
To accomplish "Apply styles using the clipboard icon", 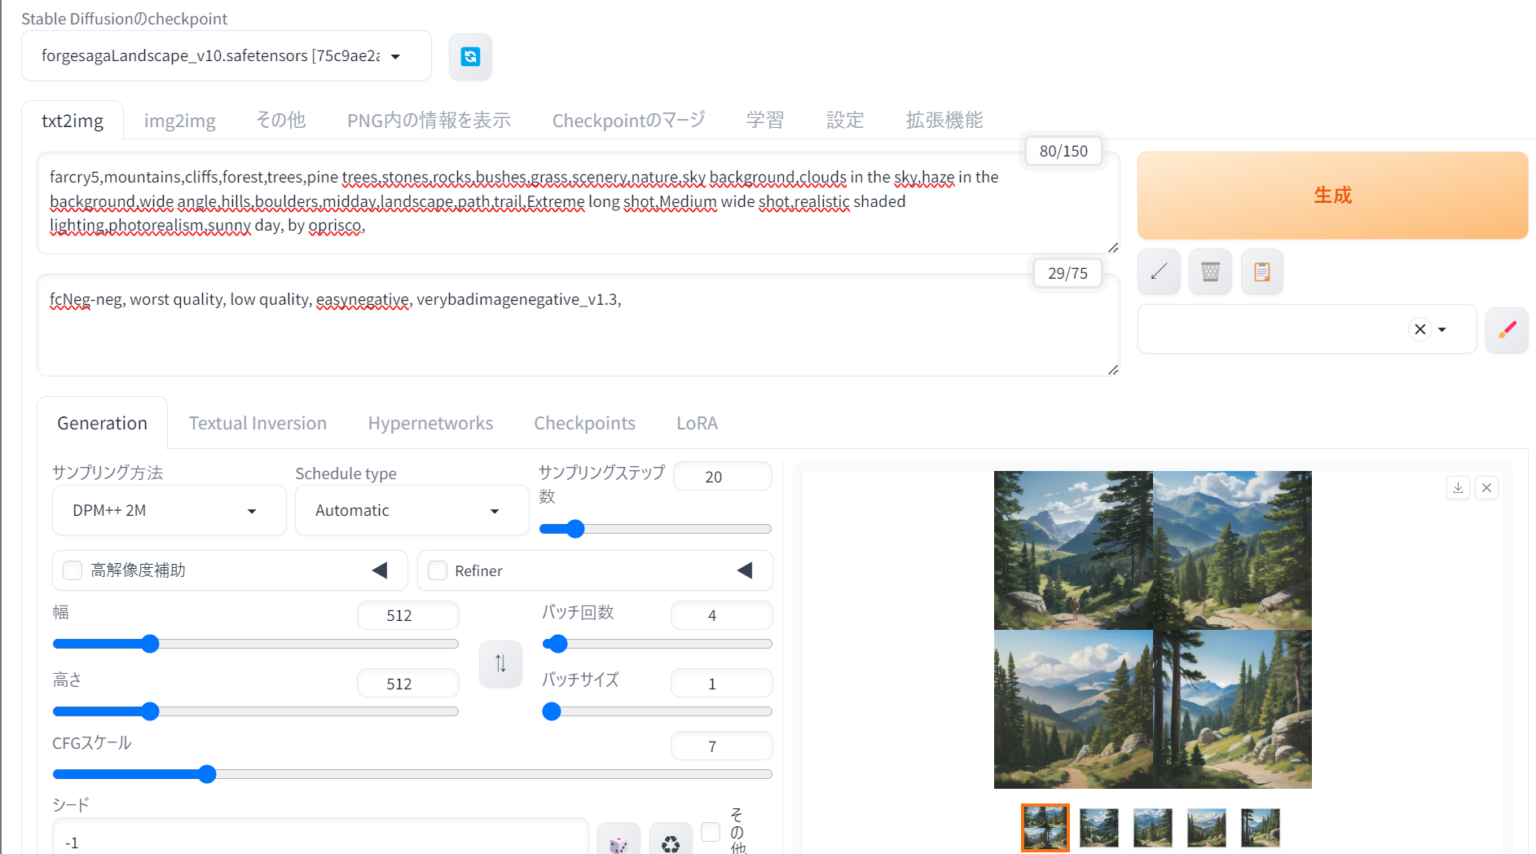I will click(x=1261, y=271).
